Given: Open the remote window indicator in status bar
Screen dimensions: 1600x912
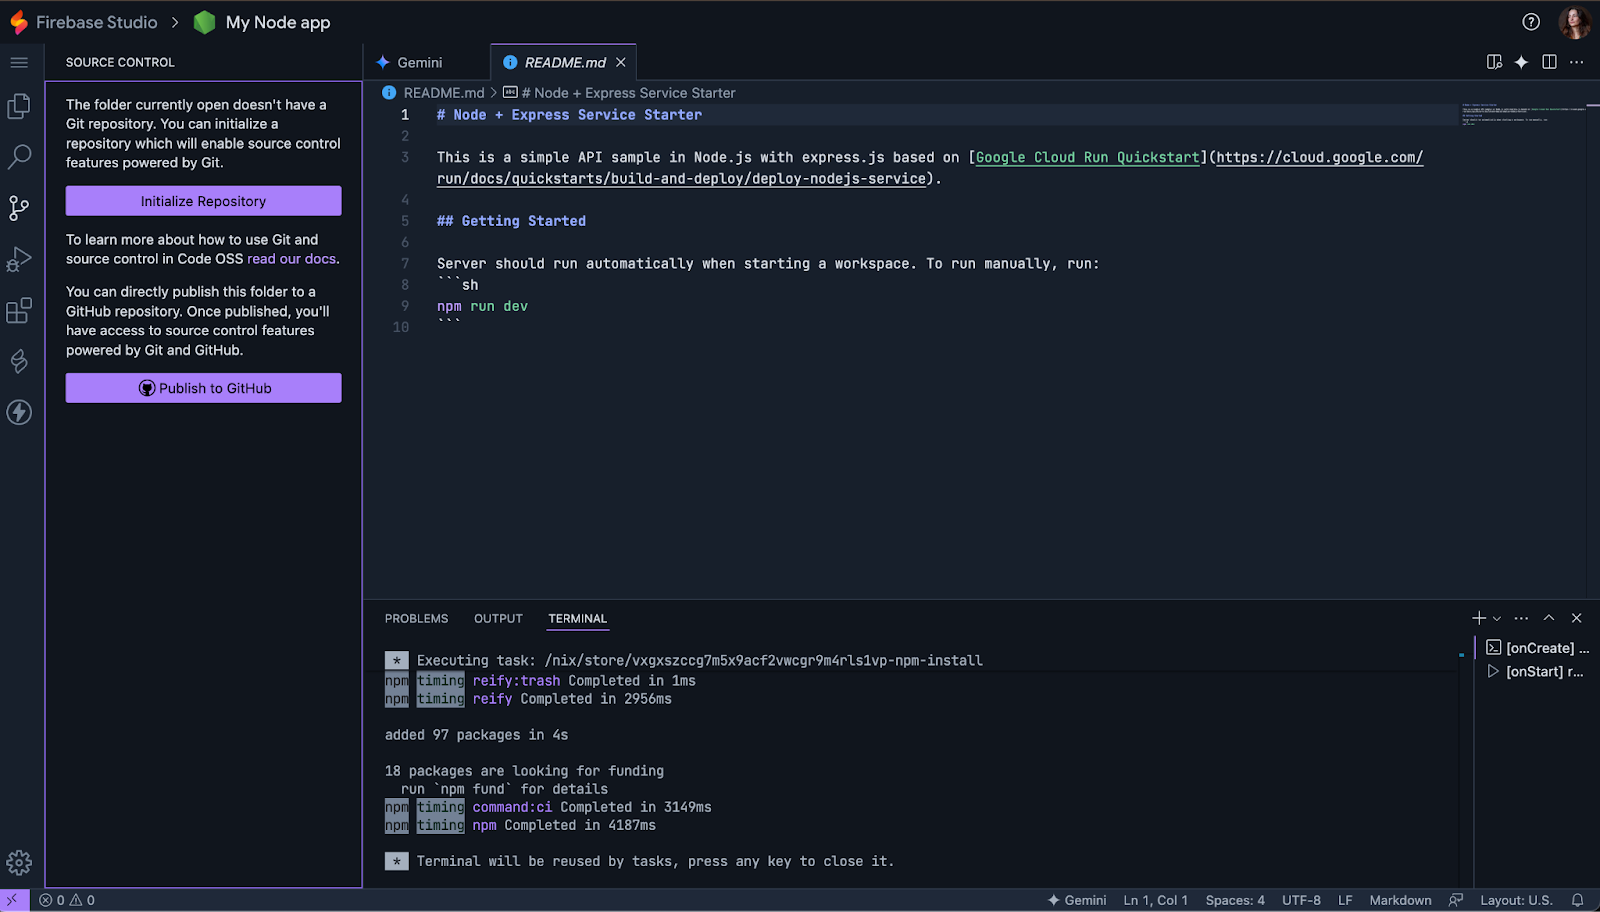Looking at the screenshot, I should coord(14,900).
